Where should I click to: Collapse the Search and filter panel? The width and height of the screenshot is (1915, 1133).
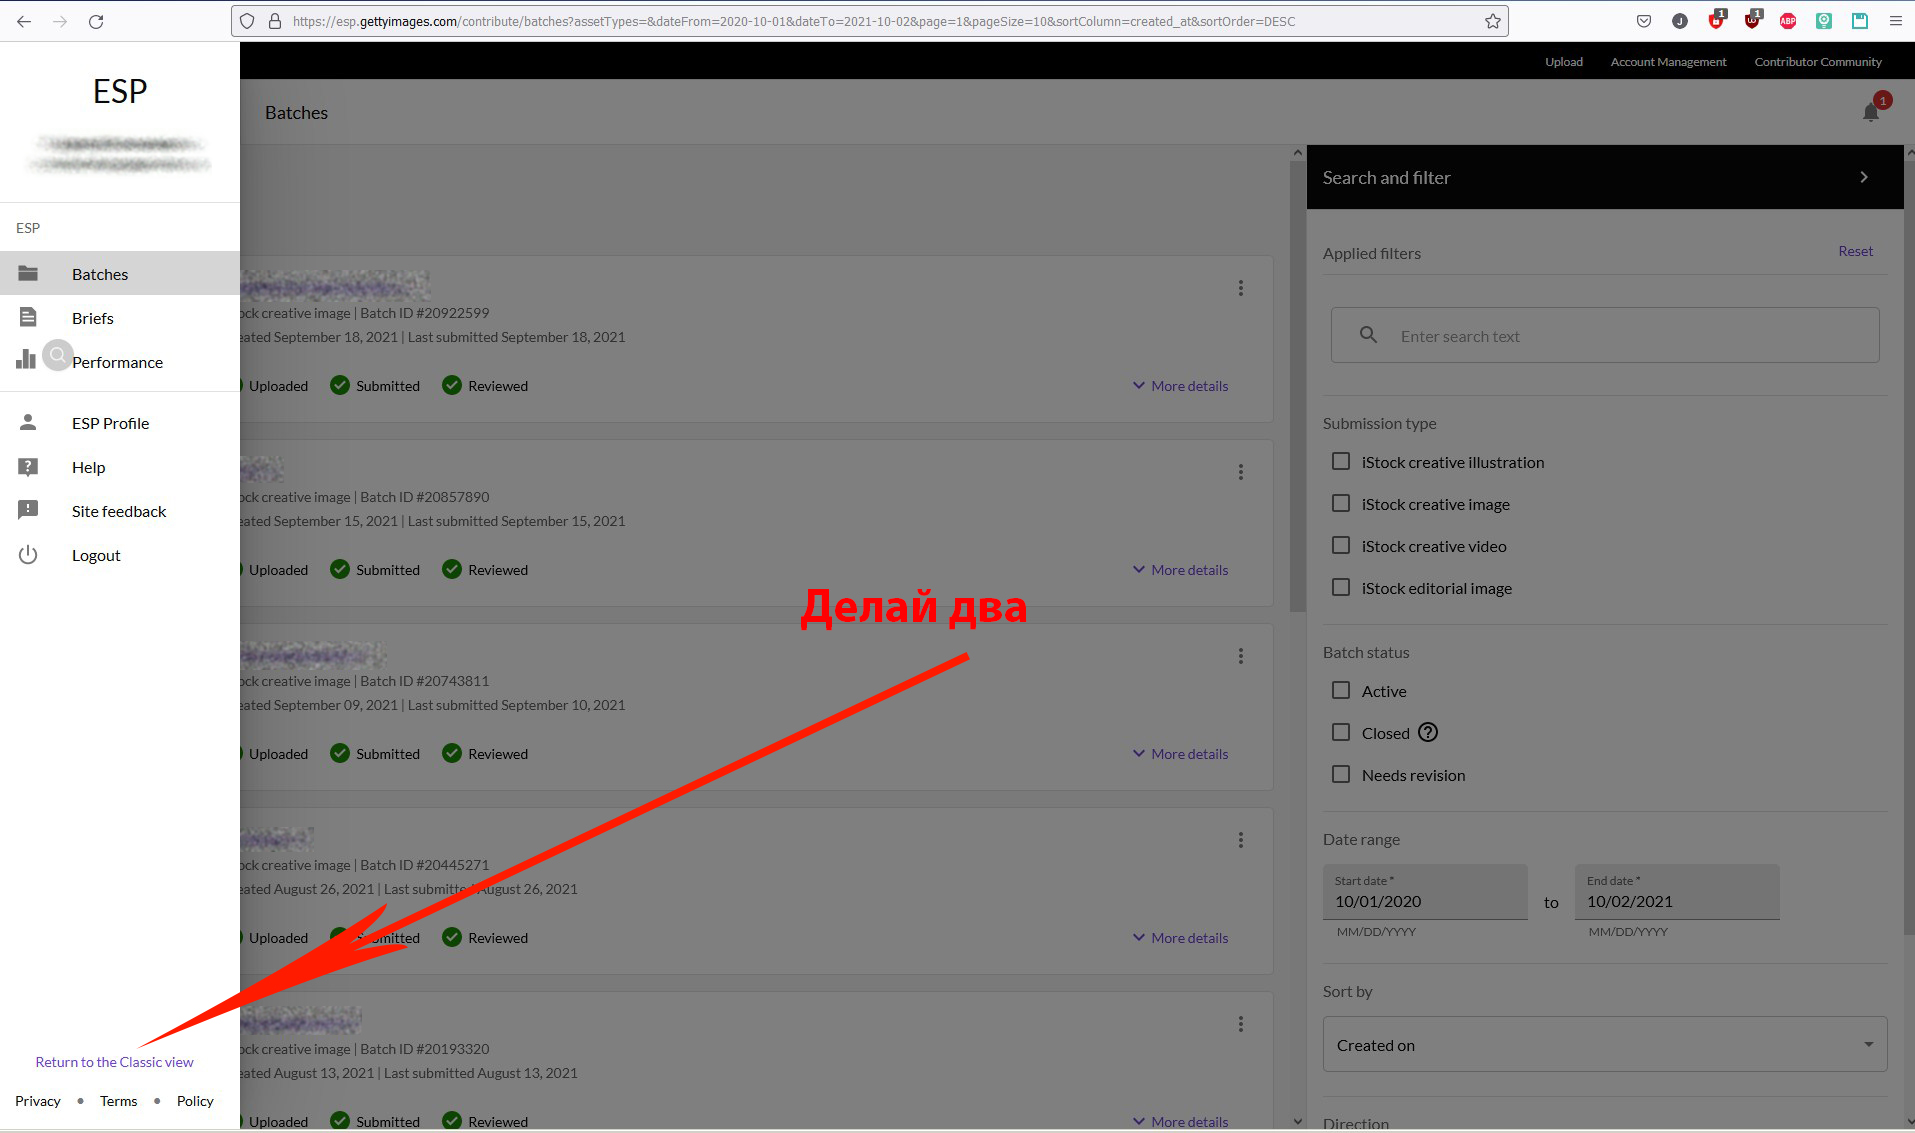point(1863,177)
